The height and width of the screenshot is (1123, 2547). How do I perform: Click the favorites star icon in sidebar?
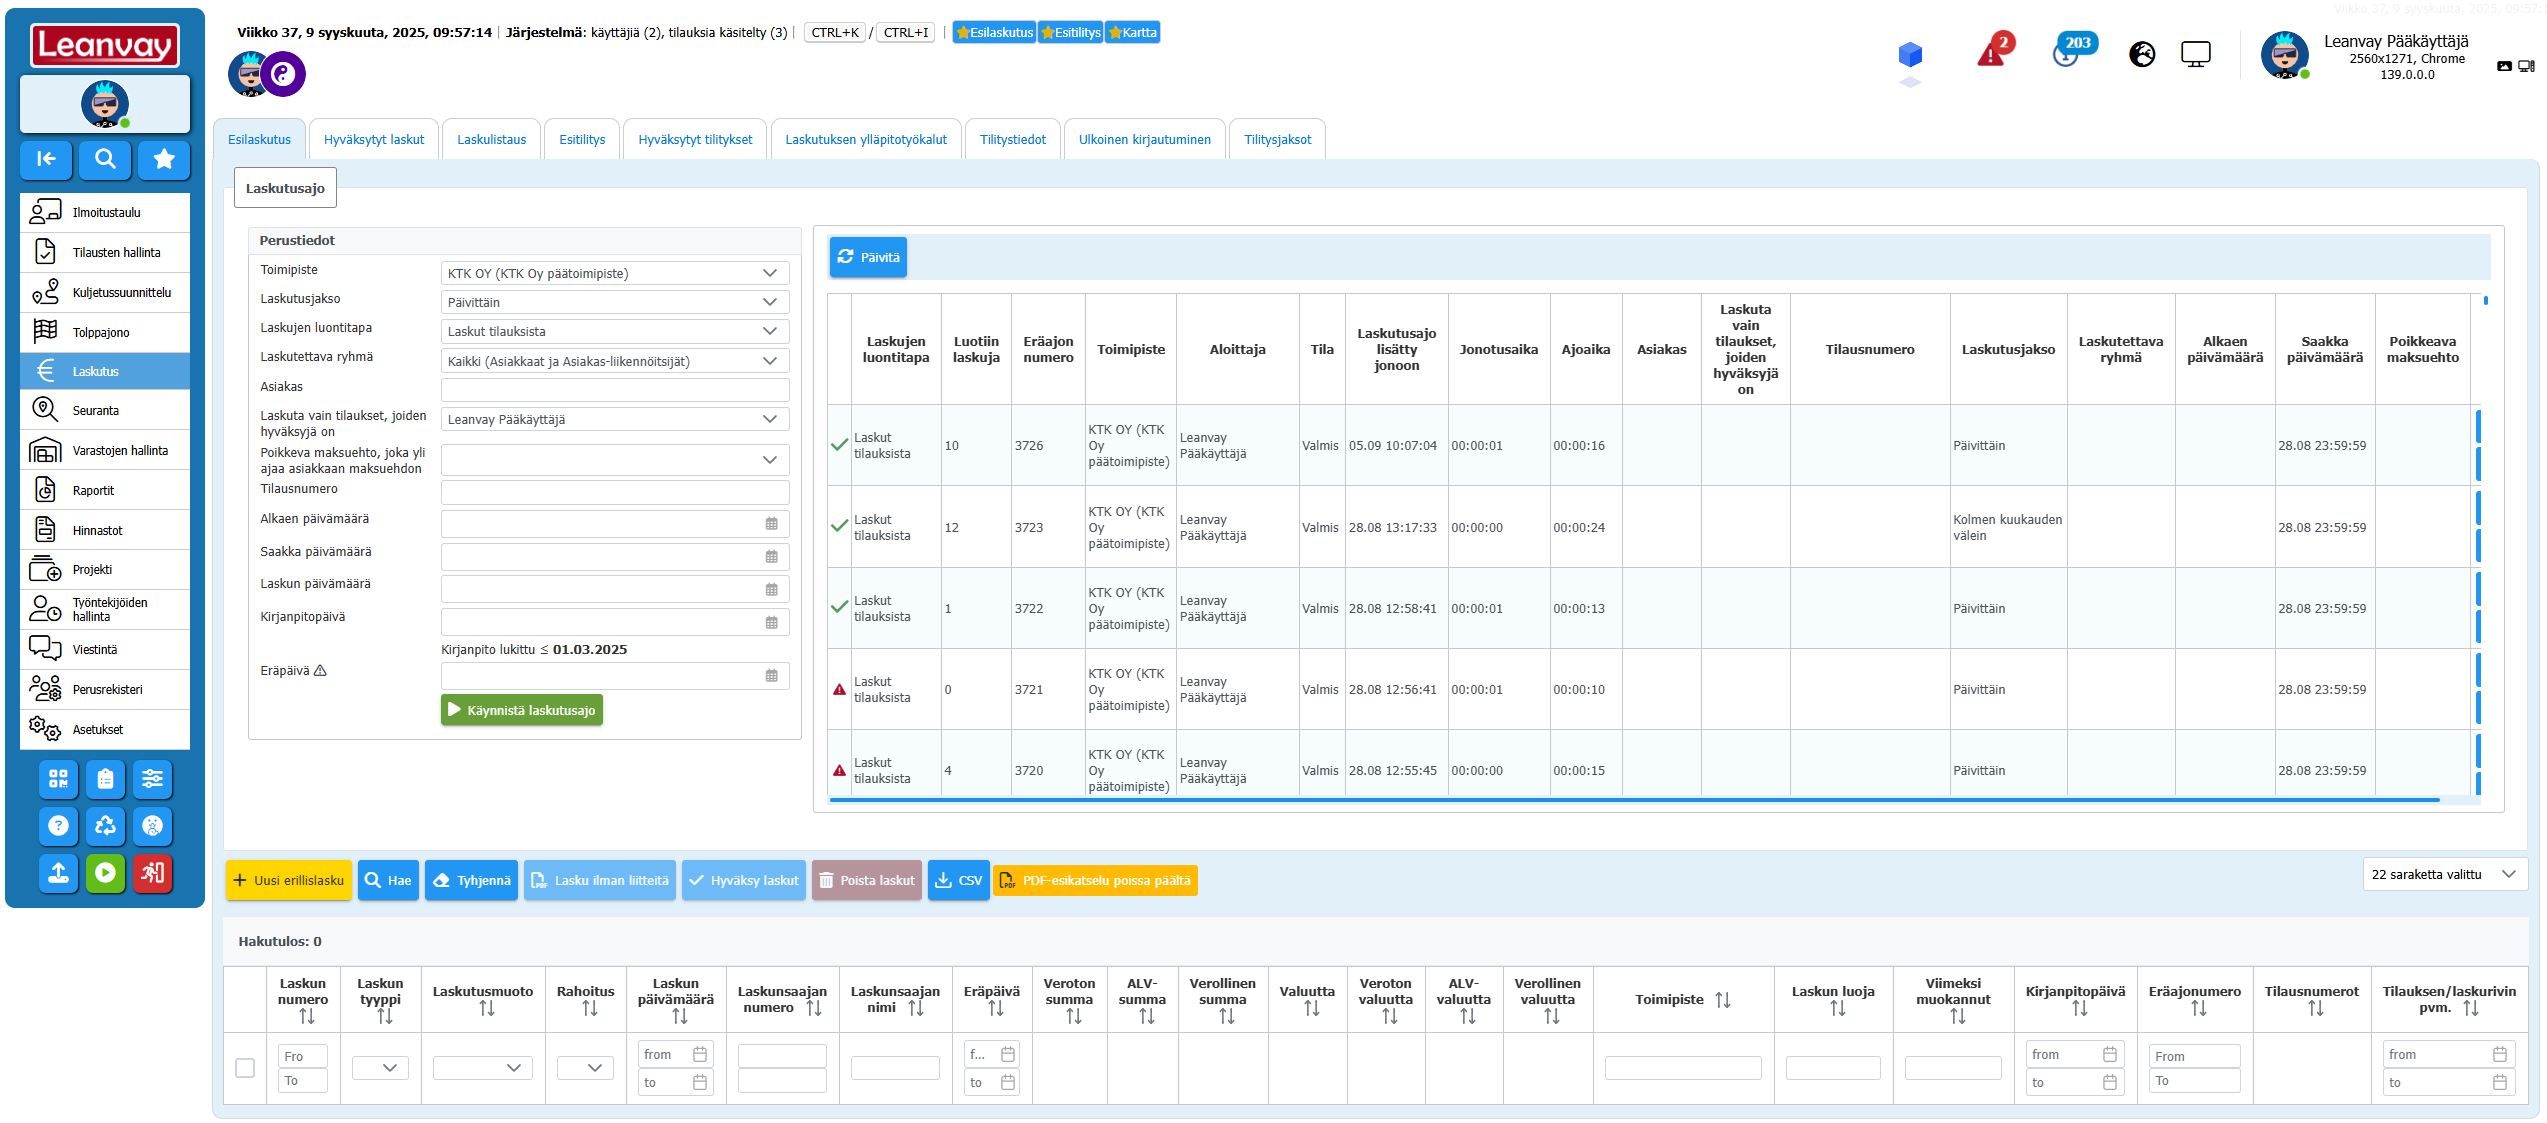tap(164, 159)
